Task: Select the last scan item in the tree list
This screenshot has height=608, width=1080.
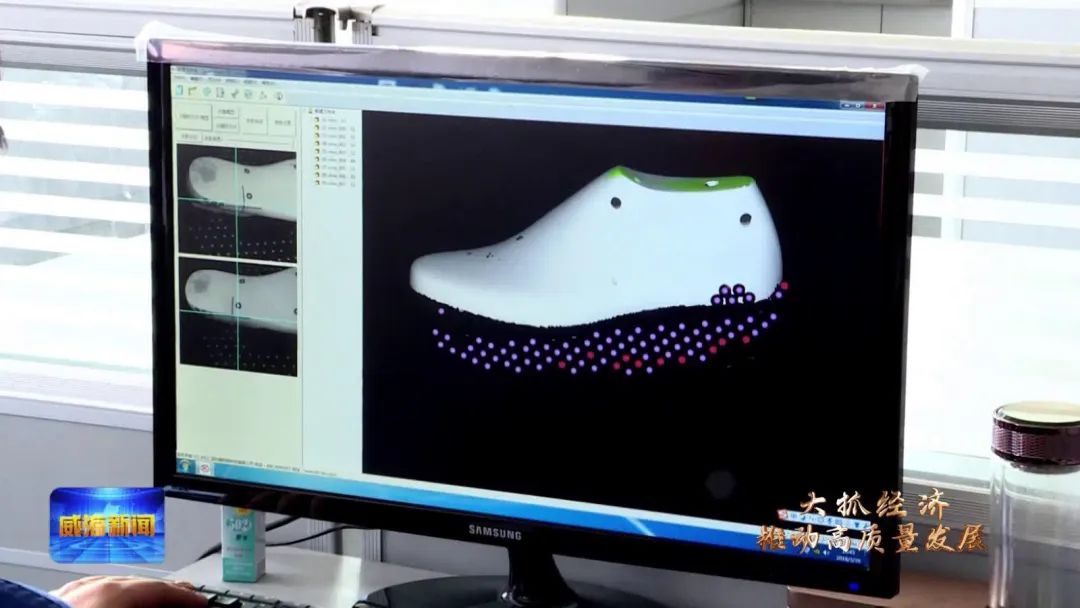Action: 334,183
